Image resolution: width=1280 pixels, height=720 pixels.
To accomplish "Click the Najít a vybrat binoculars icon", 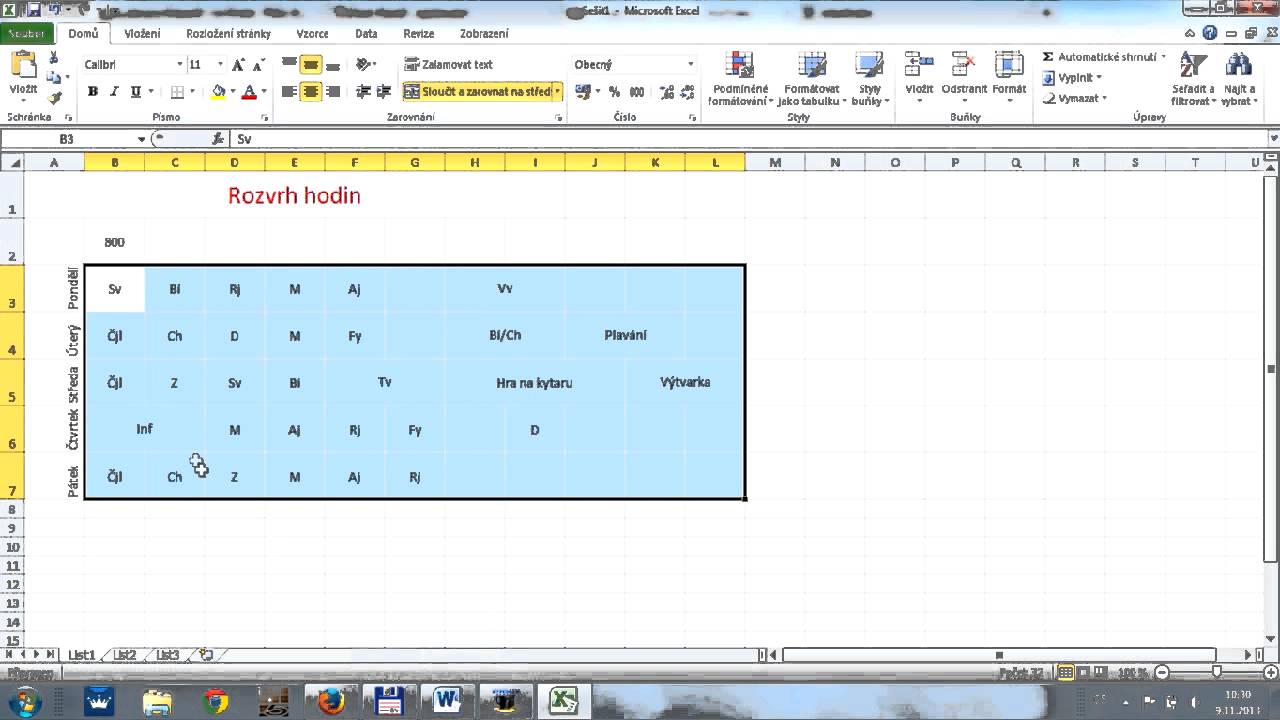I will [1239, 65].
